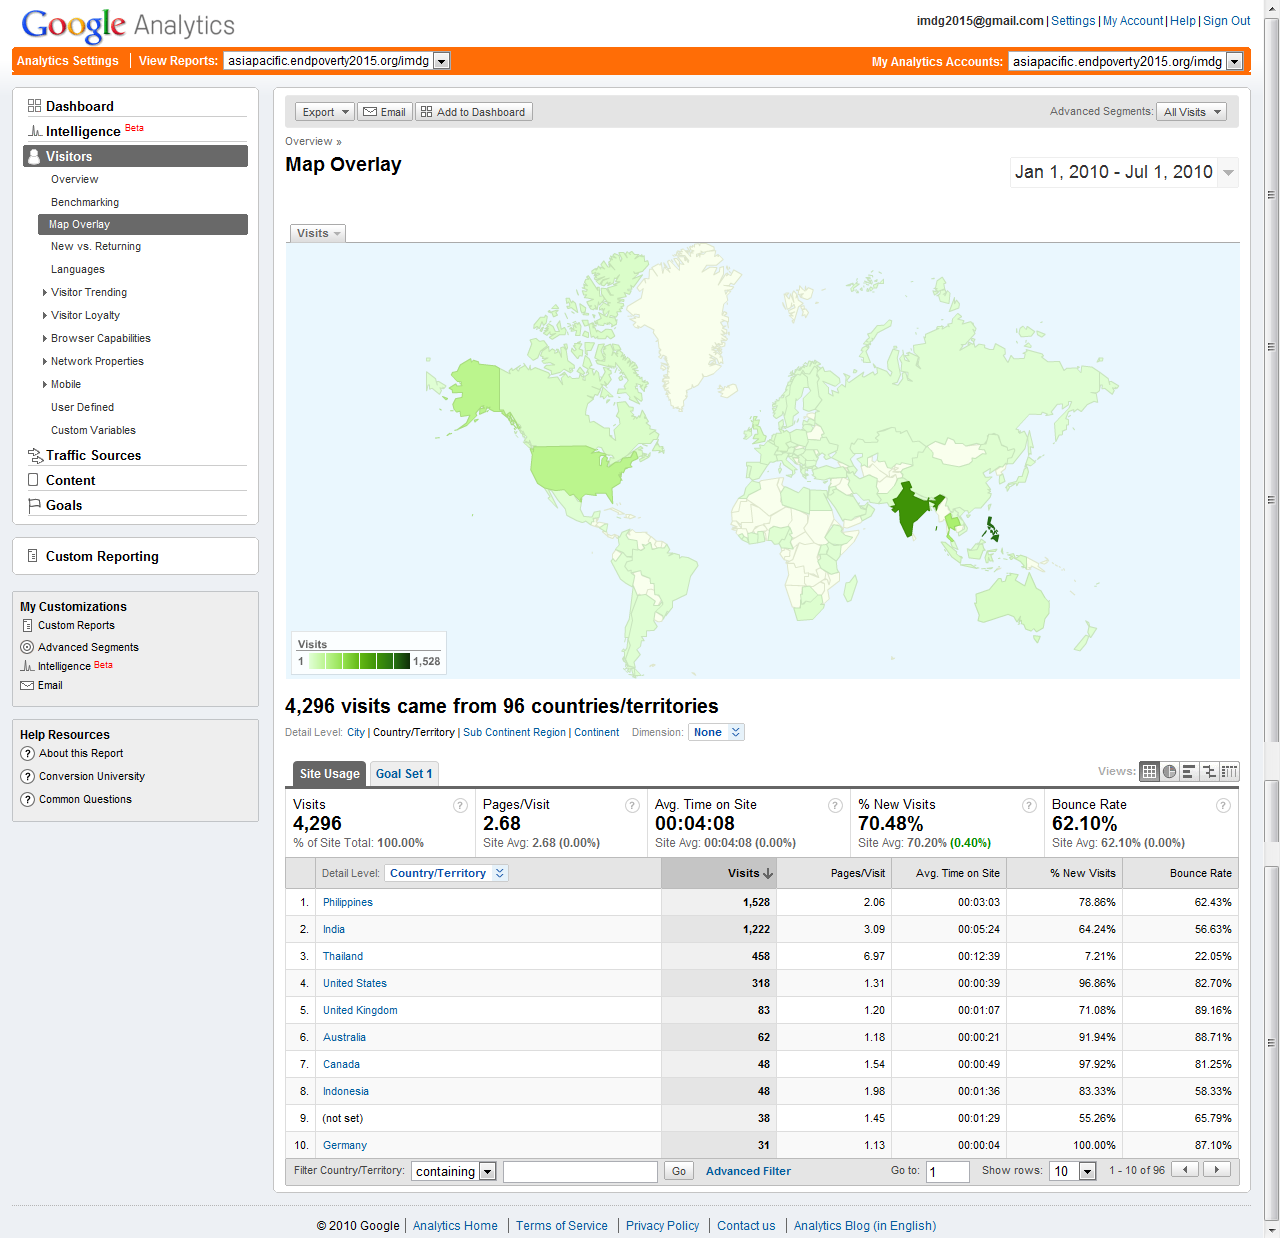Open the Philippines country link

tap(347, 902)
